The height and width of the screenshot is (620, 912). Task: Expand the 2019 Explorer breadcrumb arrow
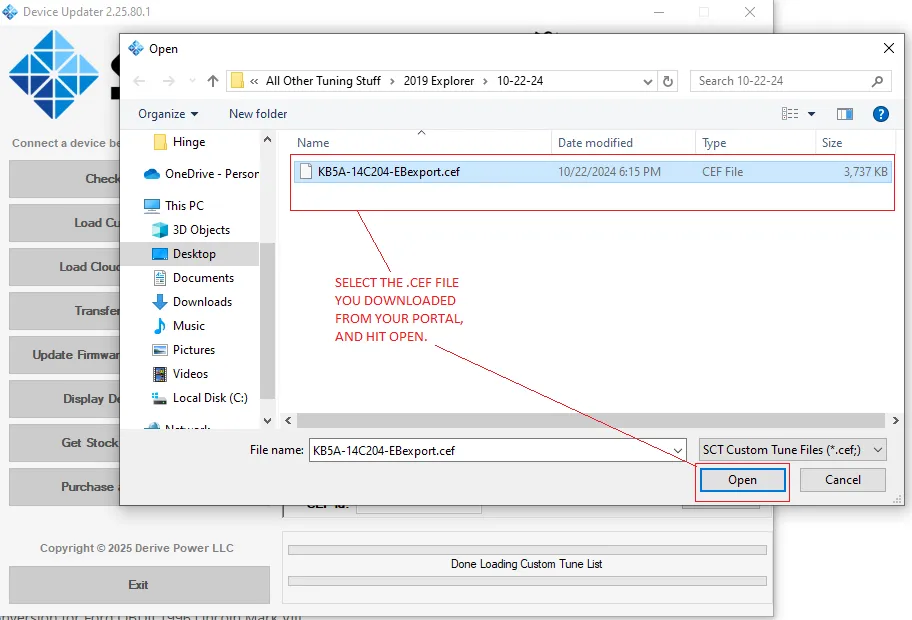point(485,81)
